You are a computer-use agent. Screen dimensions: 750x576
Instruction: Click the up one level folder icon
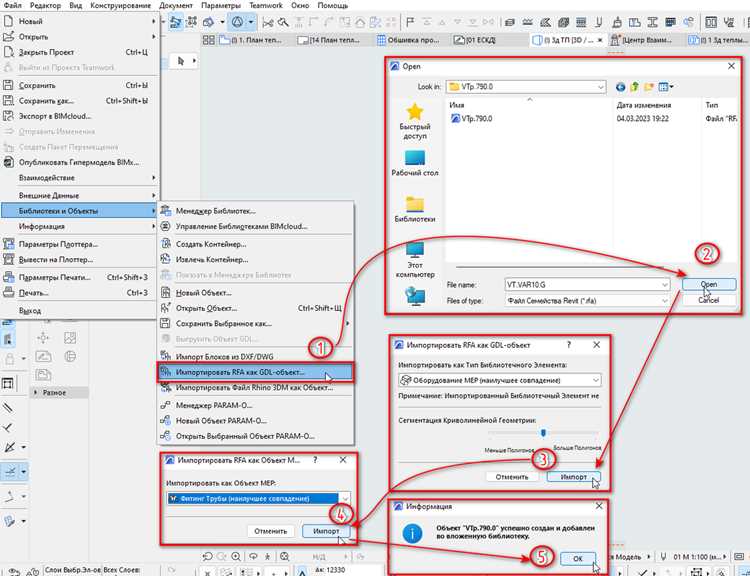(x=635, y=87)
